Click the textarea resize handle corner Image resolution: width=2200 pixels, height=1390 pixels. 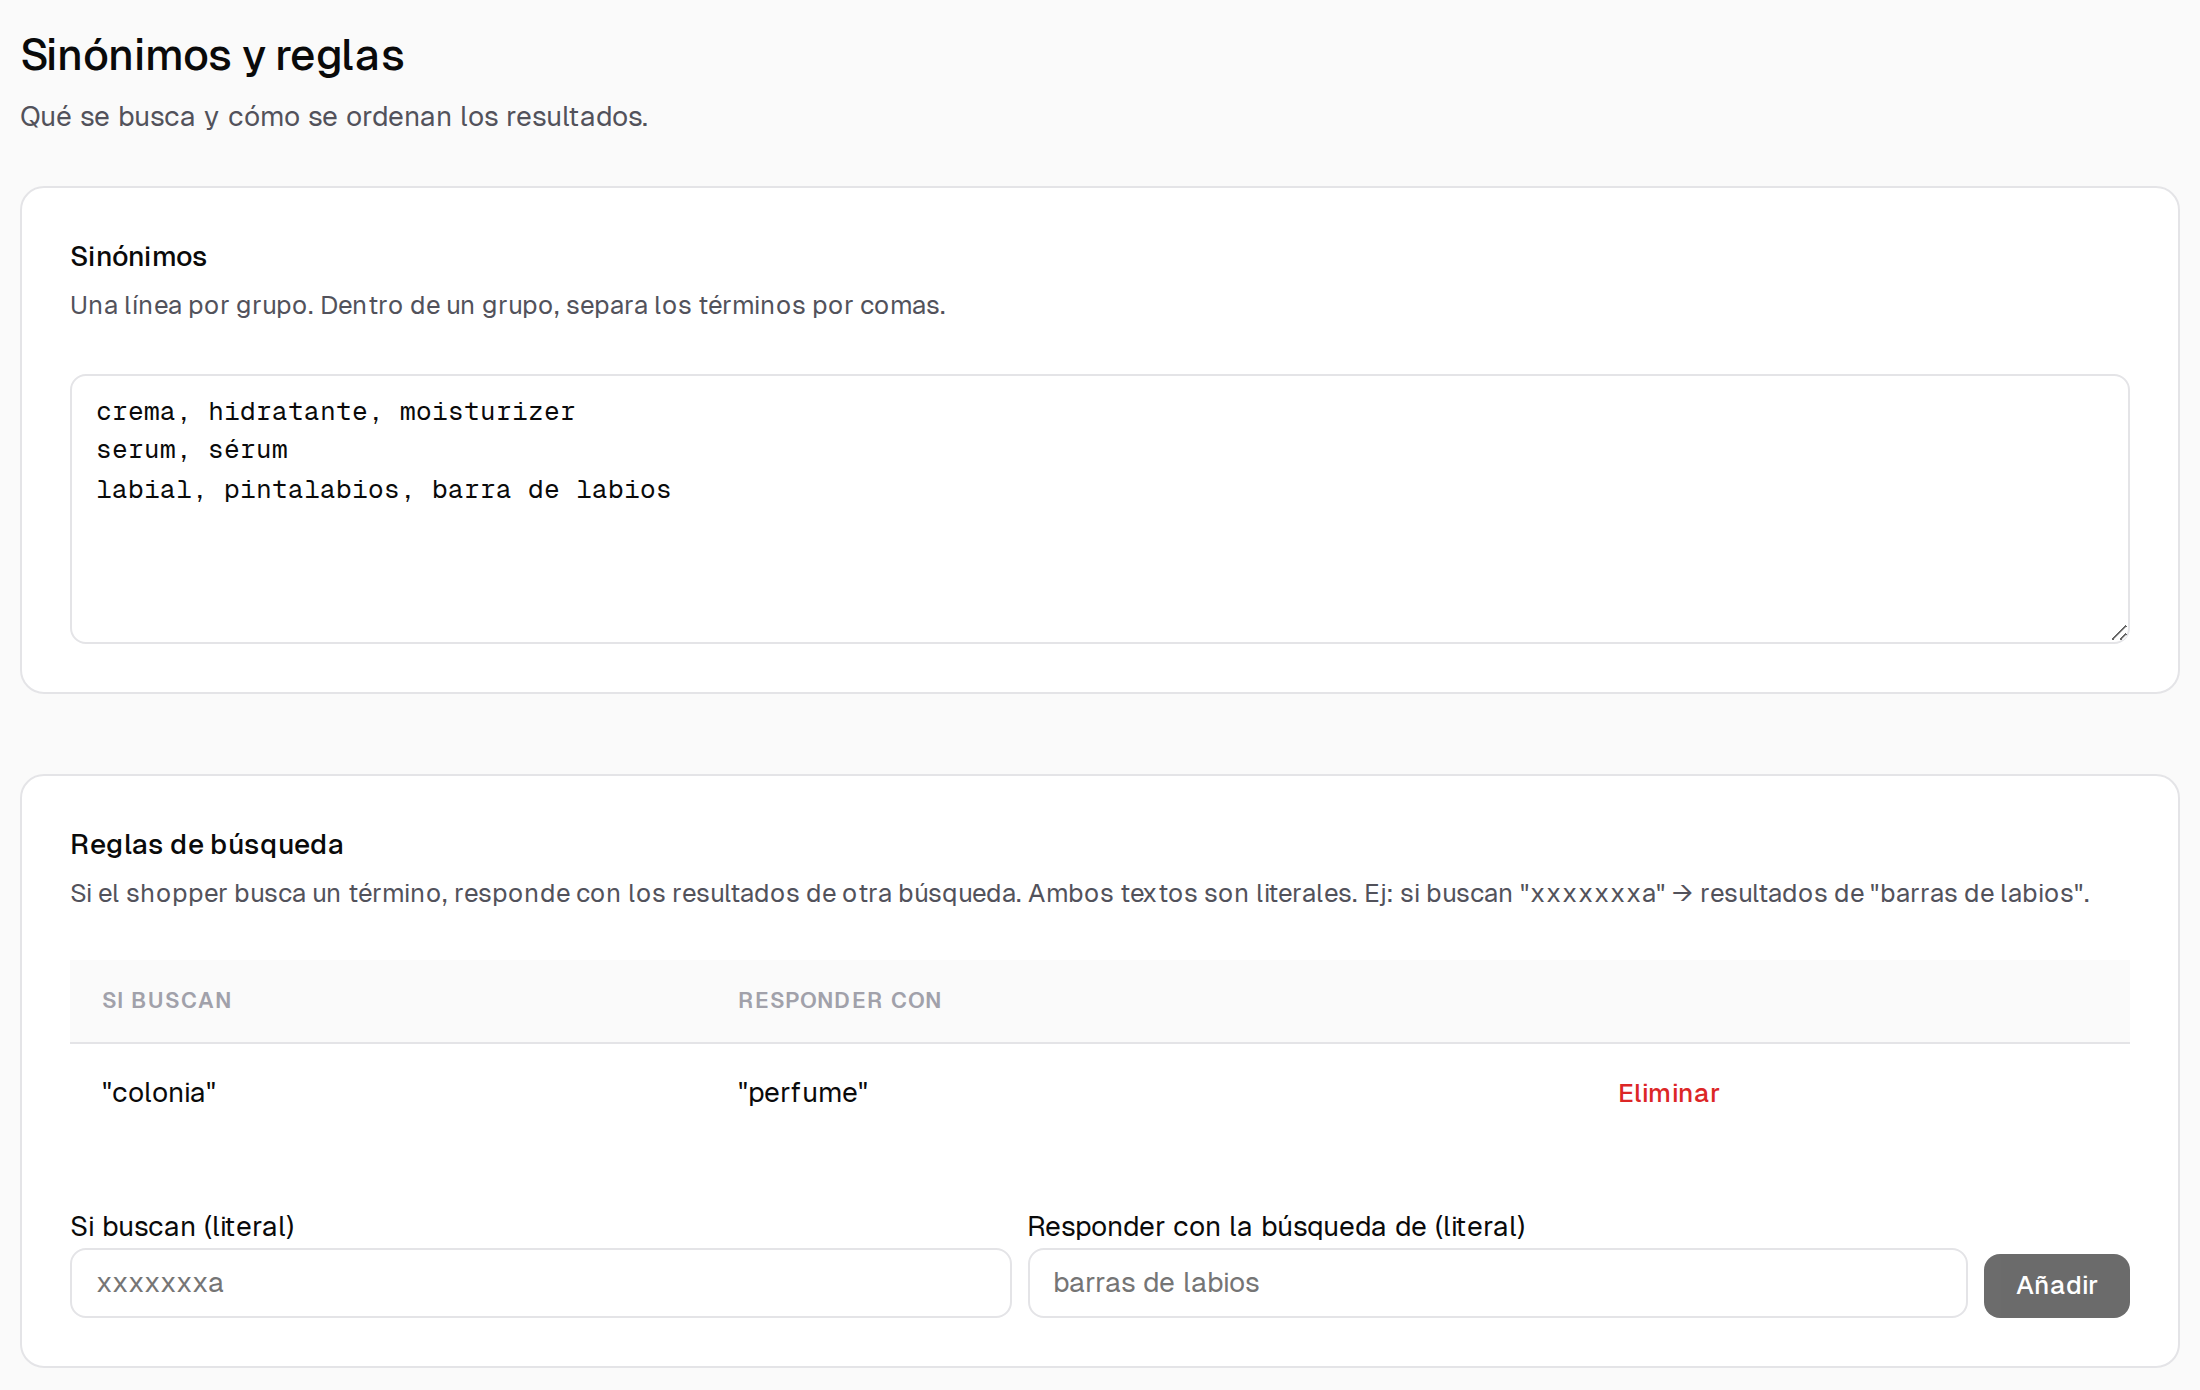[2118, 632]
